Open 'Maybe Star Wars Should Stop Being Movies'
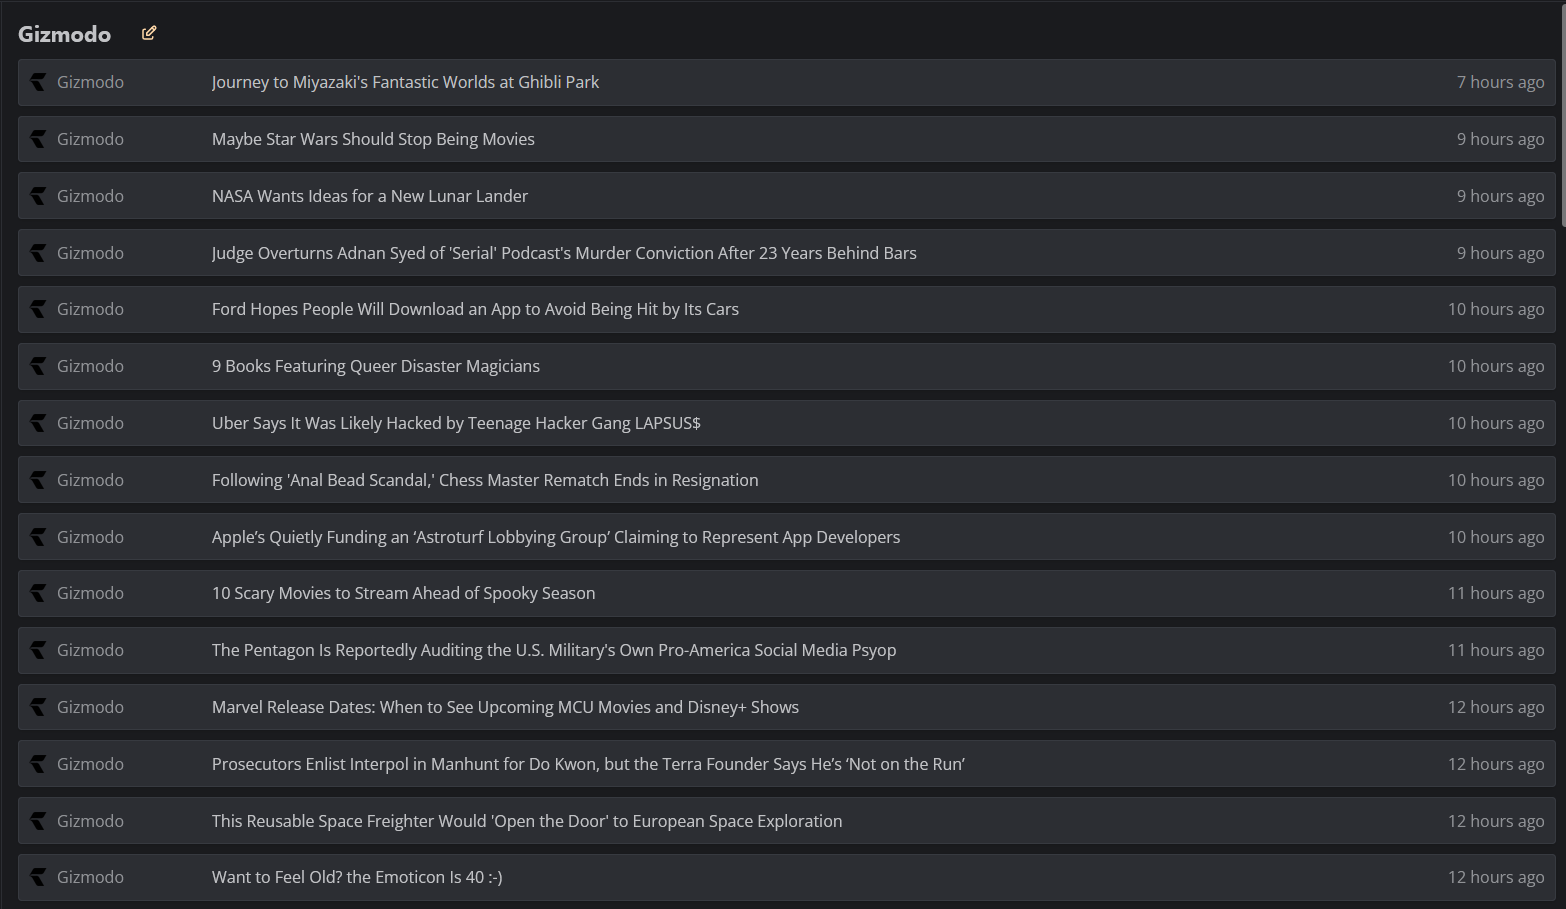 (373, 139)
